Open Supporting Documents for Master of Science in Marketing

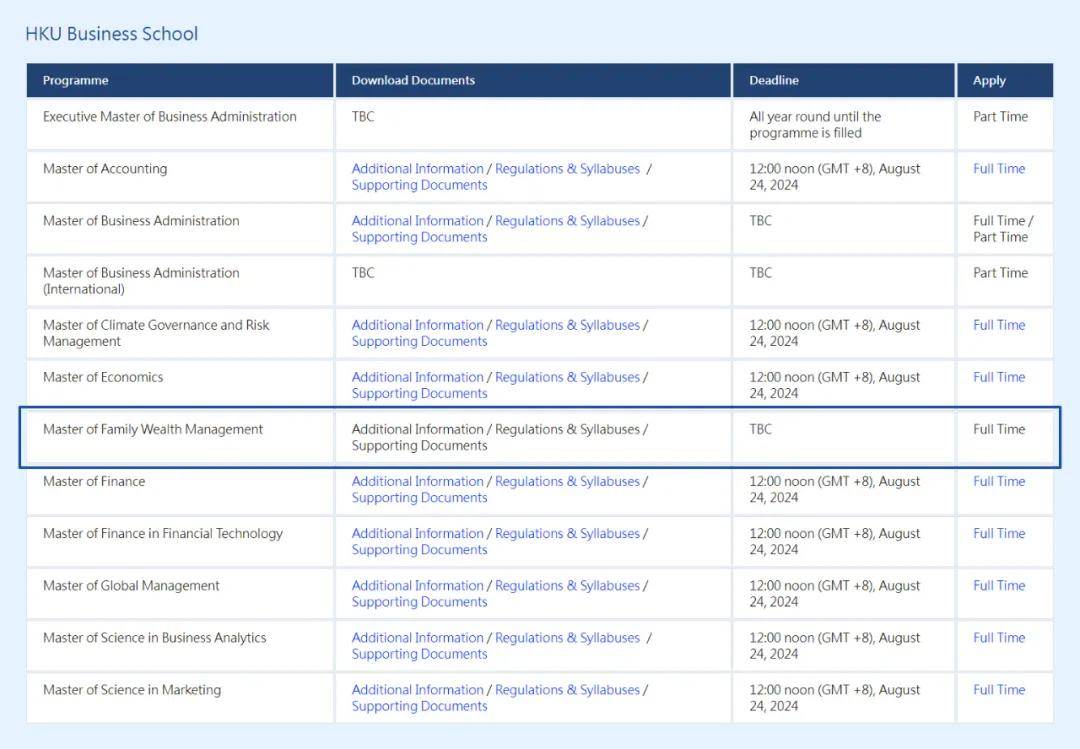(x=419, y=706)
